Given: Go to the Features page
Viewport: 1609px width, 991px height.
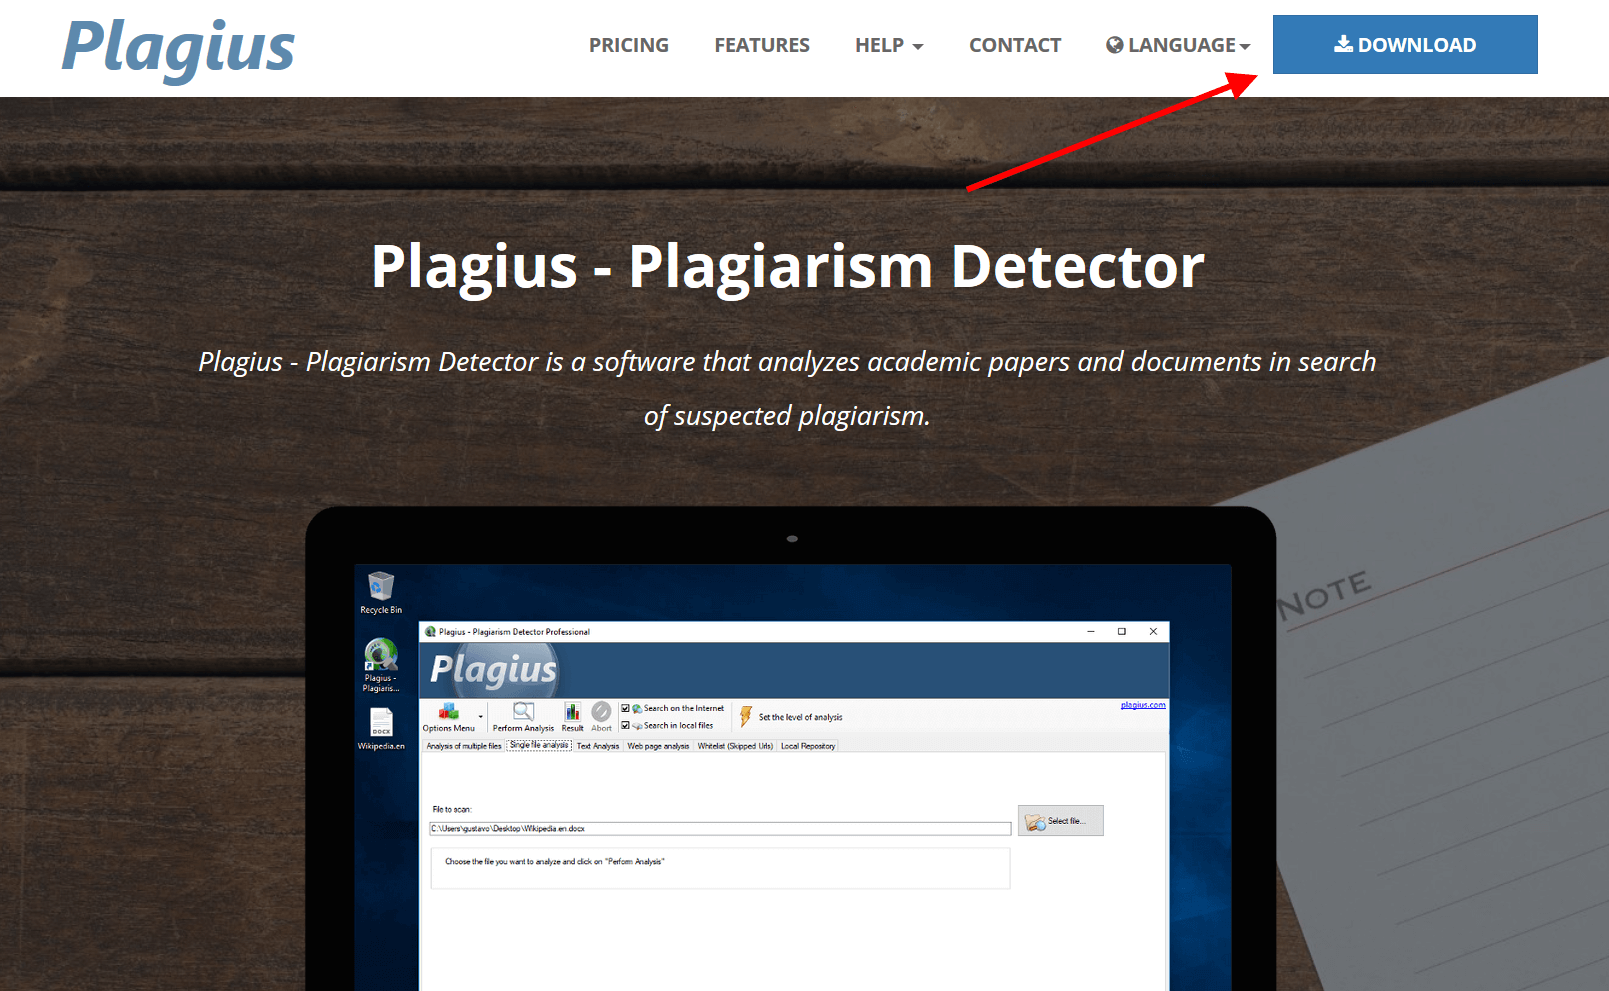Looking at the screenshot, I should point(762,45).
